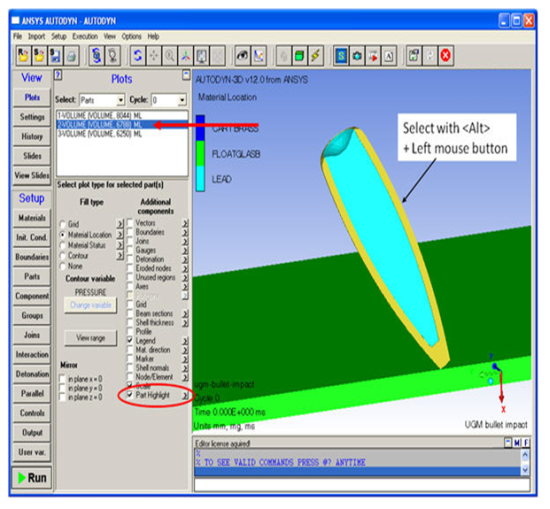Screen dimensions: 550x509
Task: Expand Legend options arrow
Action: coord(185,341)
